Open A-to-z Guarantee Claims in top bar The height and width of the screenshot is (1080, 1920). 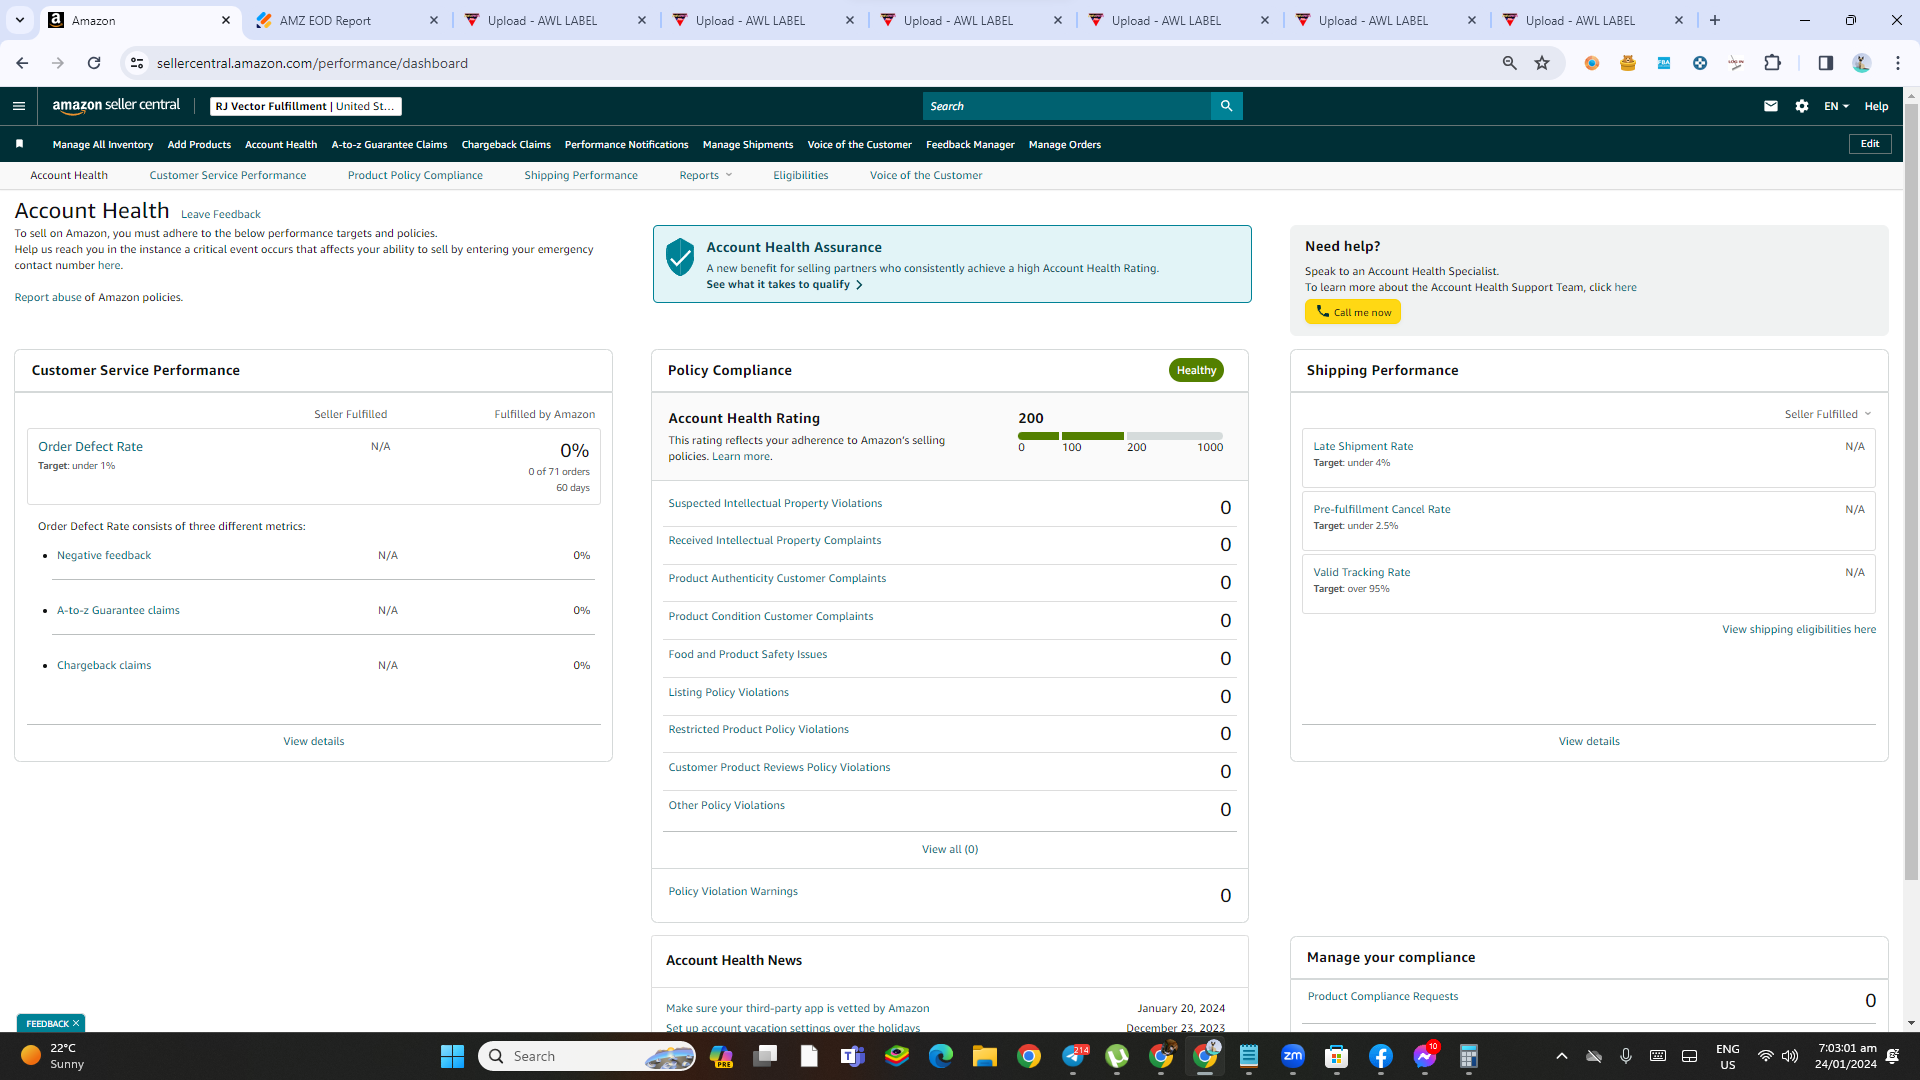pos(389,144)
